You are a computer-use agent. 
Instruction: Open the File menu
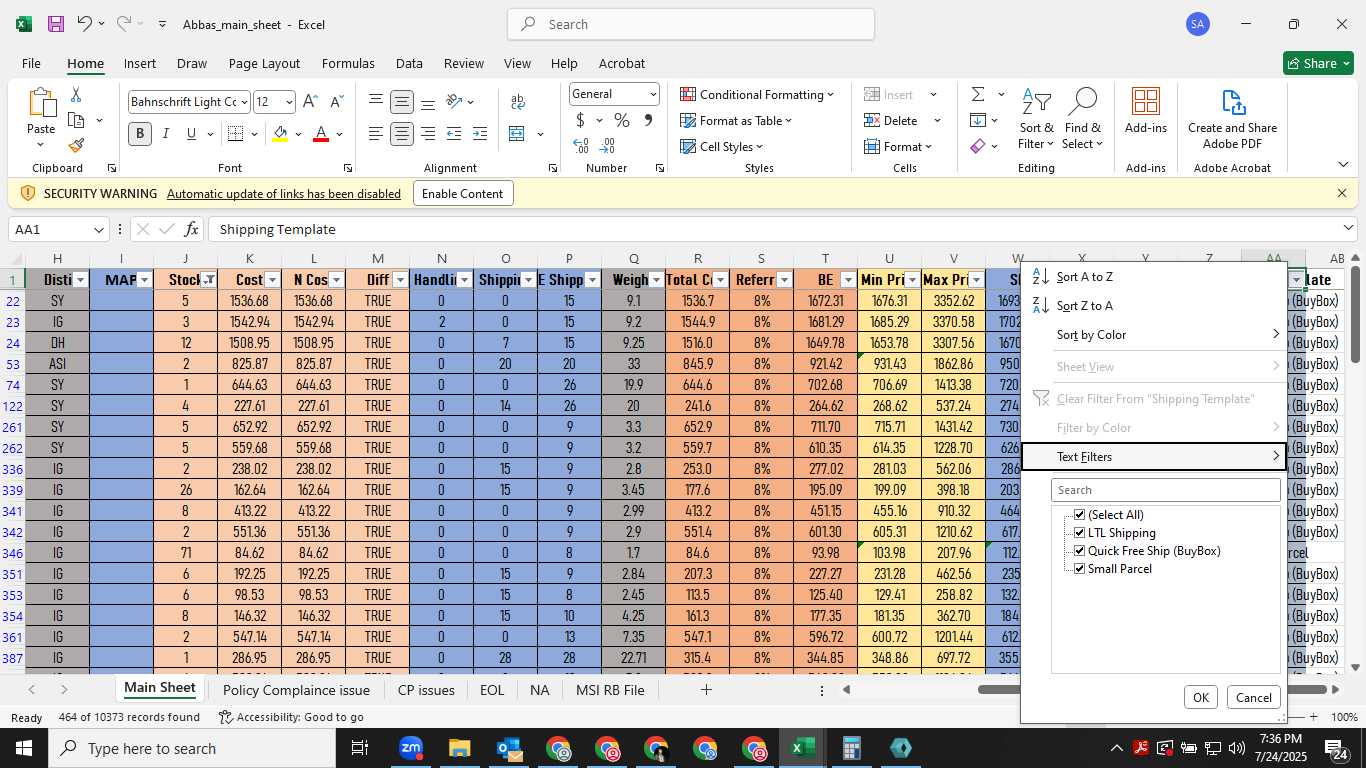click(x=31, y=63)
